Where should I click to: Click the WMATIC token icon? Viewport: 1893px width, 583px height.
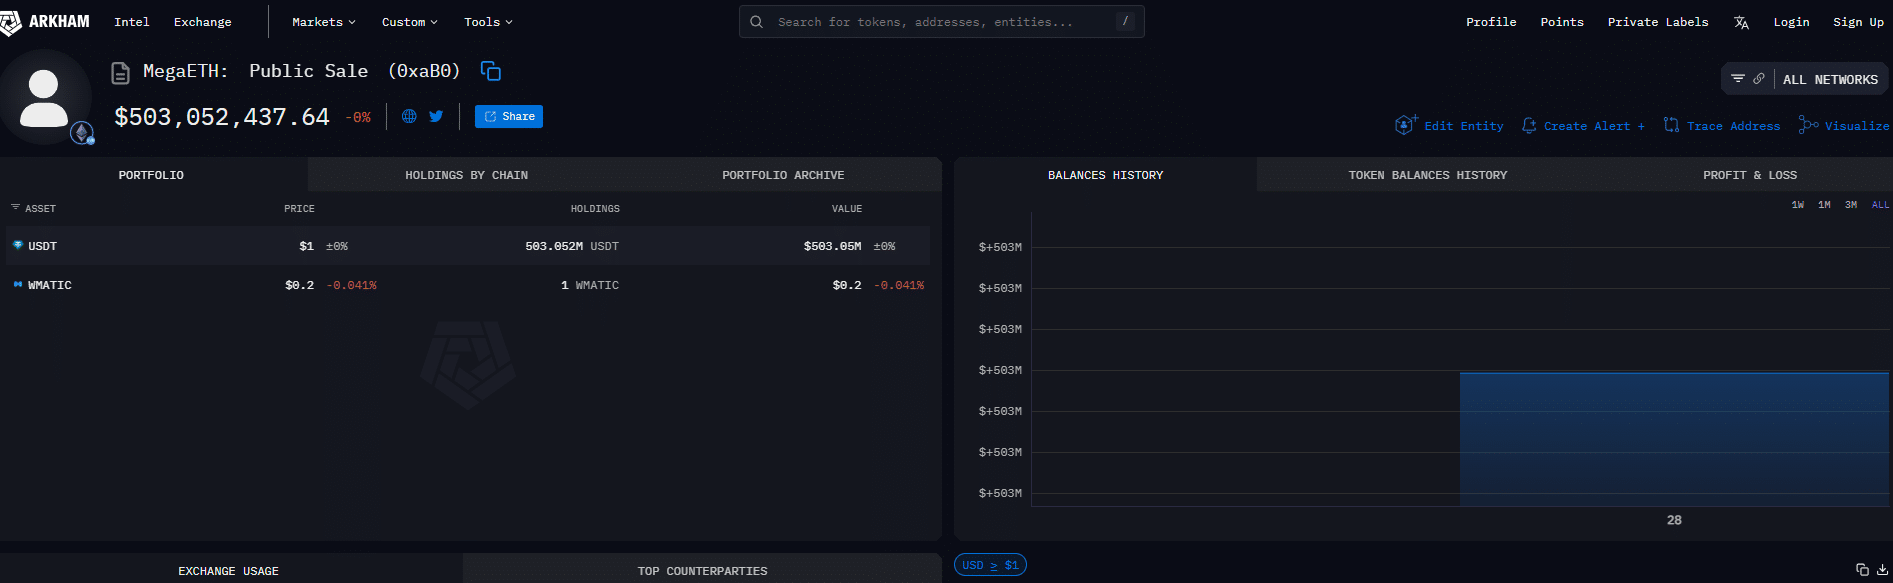pos(18,285)
